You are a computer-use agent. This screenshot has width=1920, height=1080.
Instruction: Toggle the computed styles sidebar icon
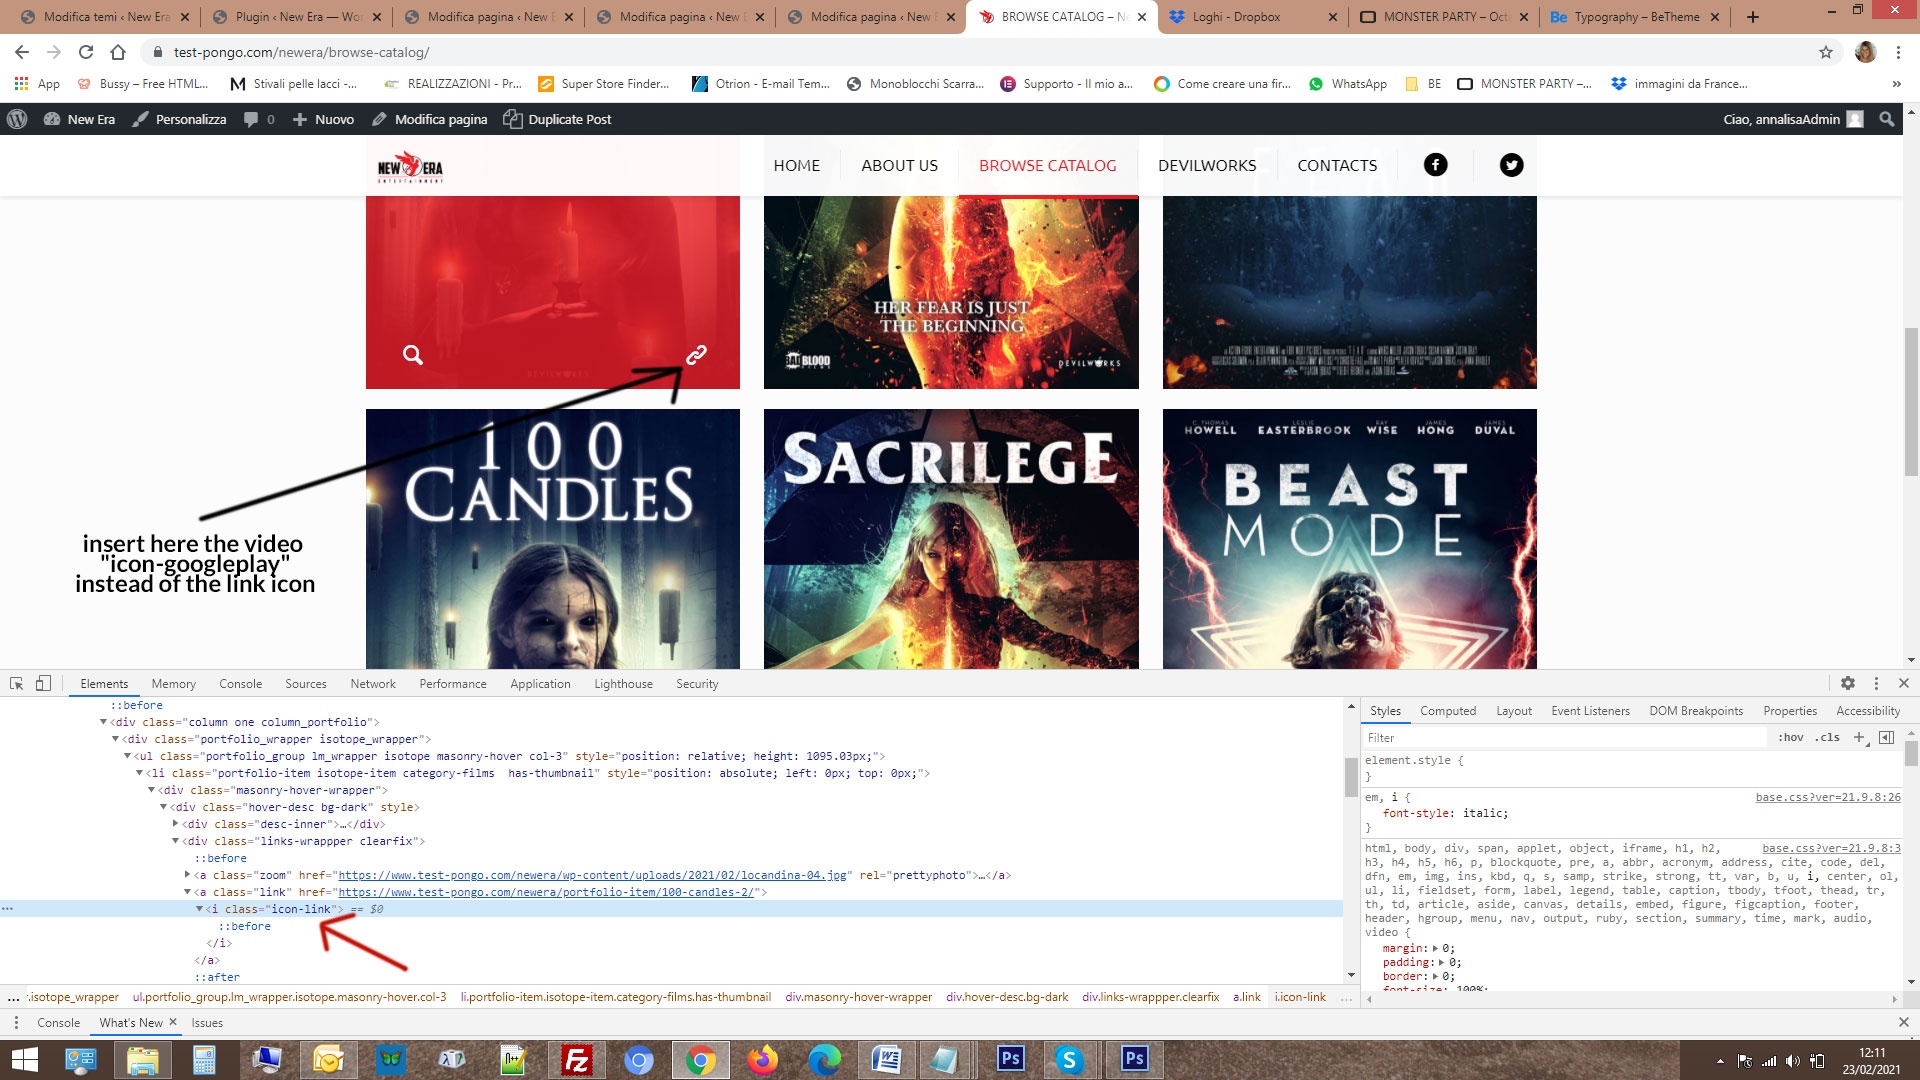click(1887, 738)
